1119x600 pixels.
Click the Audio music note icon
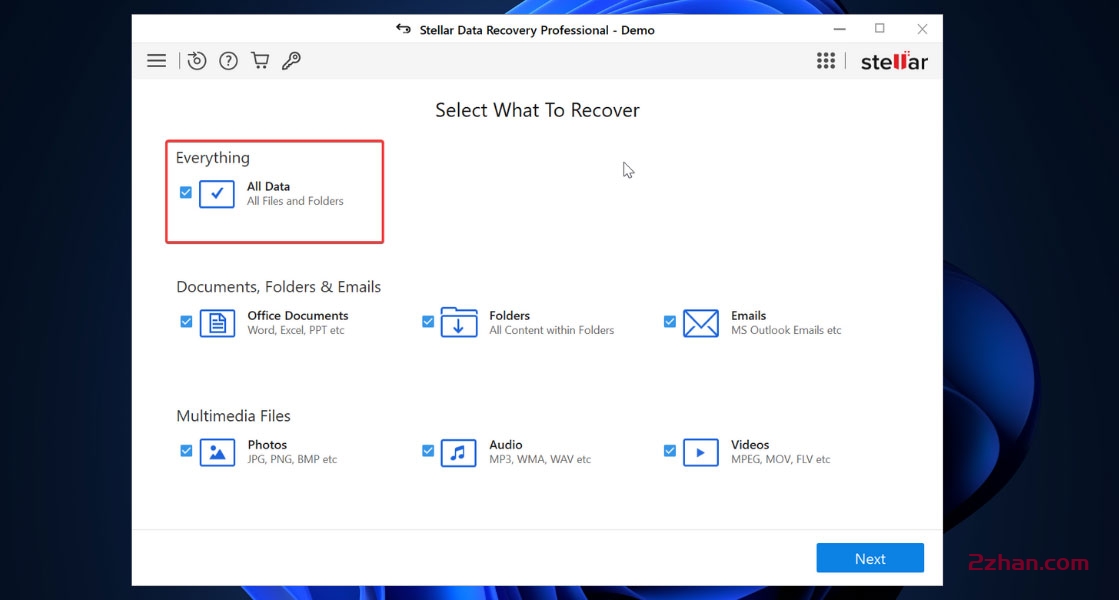(459, 452)
